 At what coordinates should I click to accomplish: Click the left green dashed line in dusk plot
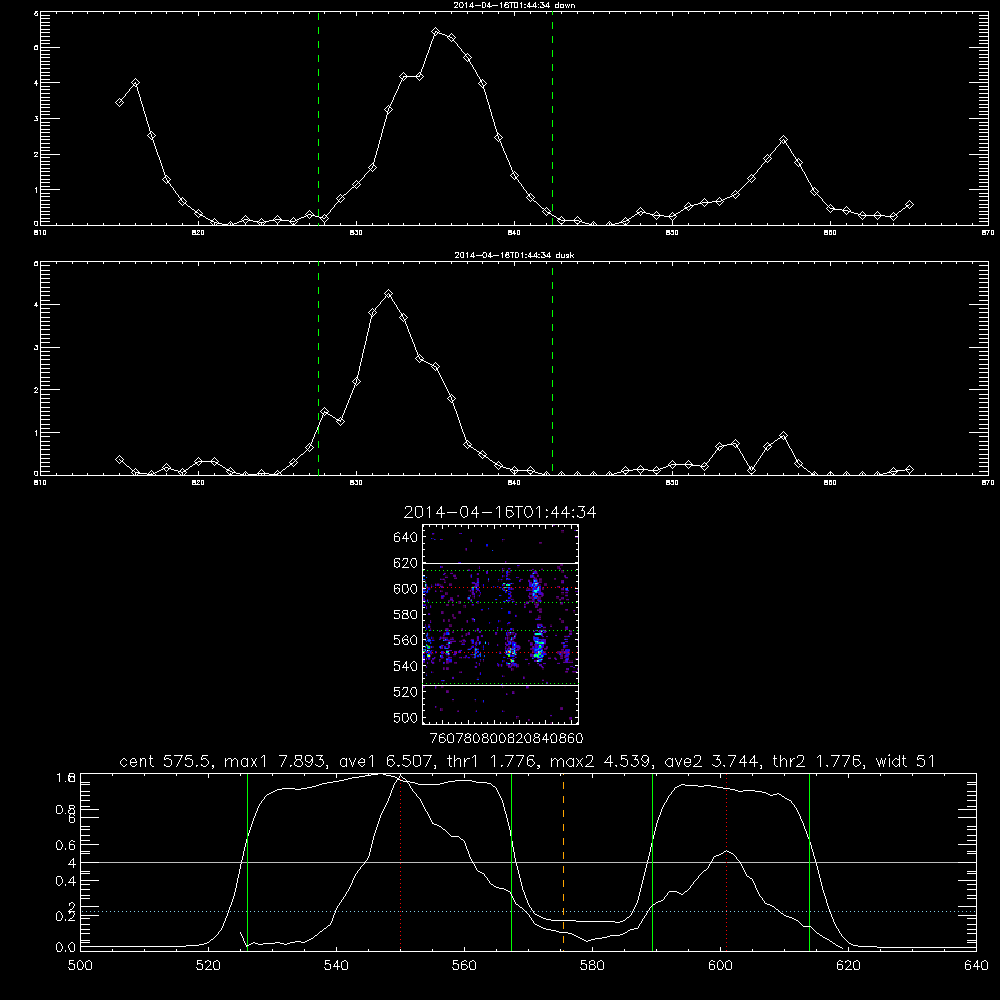tap(318, 368)
